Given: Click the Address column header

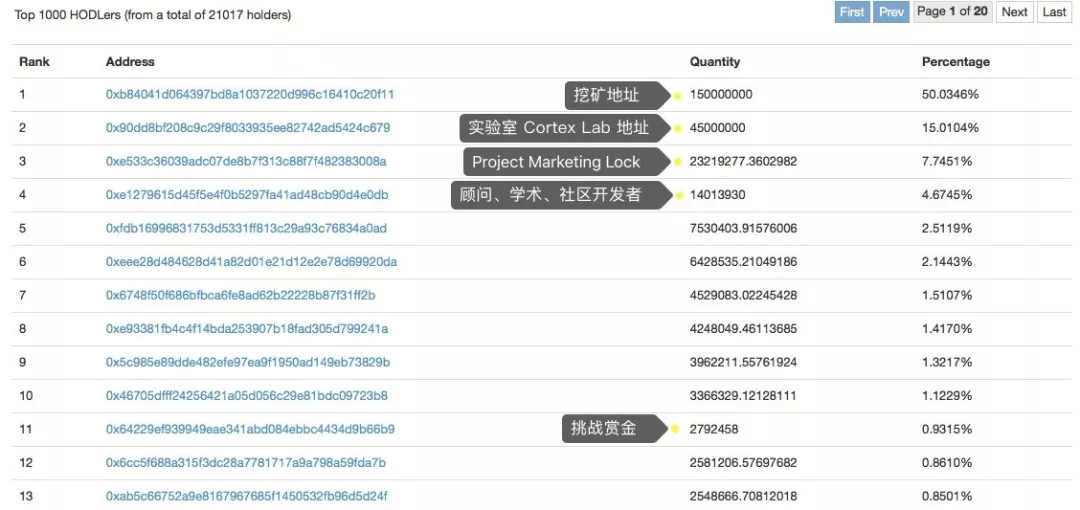Looking at the screenshot, I should (x=130, y=61).
